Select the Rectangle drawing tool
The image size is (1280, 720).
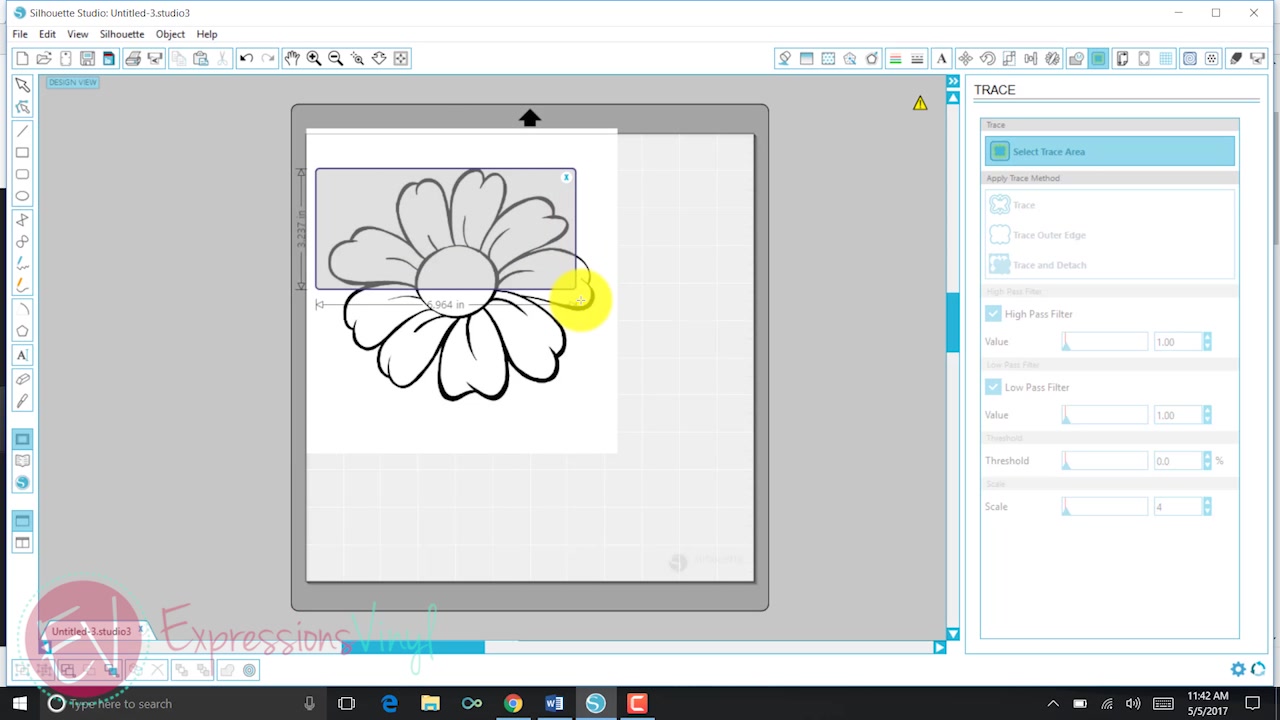[22, 153]
